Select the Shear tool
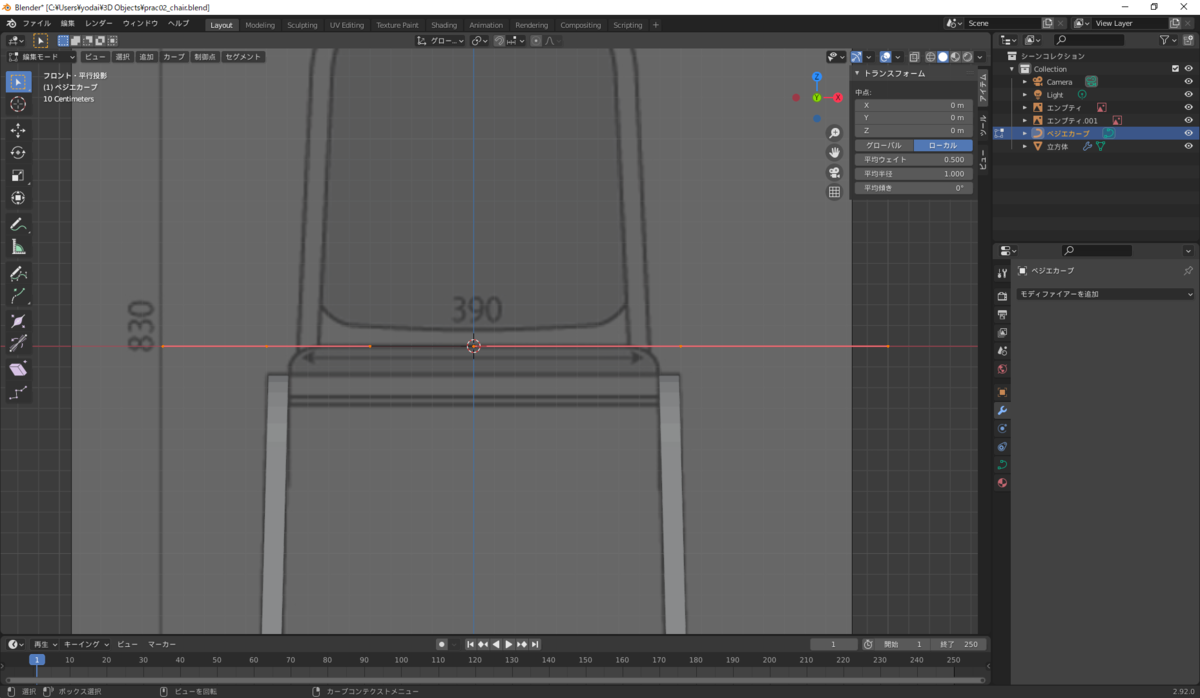Screen dimensions: 1200x698 (x=18, y=369)
